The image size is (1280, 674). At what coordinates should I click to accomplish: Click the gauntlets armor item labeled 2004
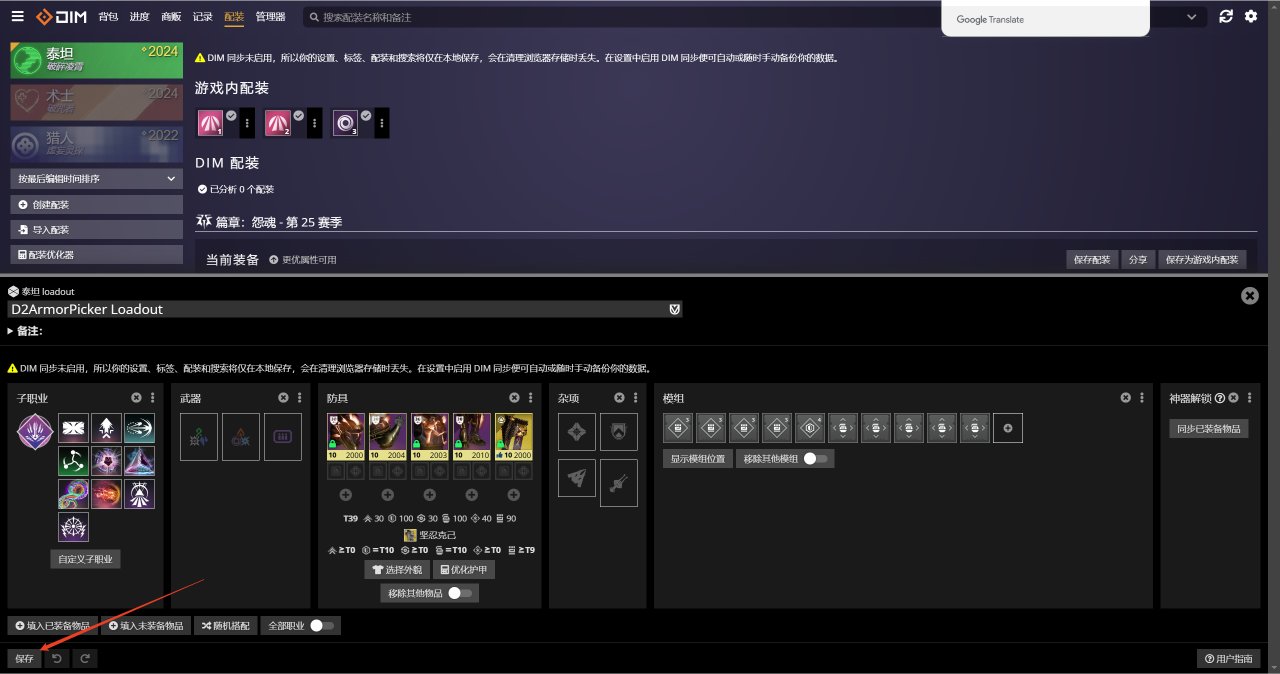pos(388,437)
